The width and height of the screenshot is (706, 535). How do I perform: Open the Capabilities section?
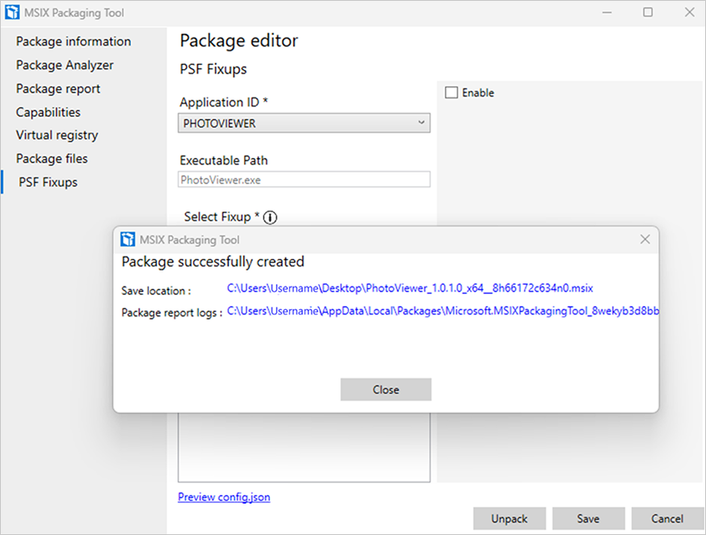coord(48,112)
